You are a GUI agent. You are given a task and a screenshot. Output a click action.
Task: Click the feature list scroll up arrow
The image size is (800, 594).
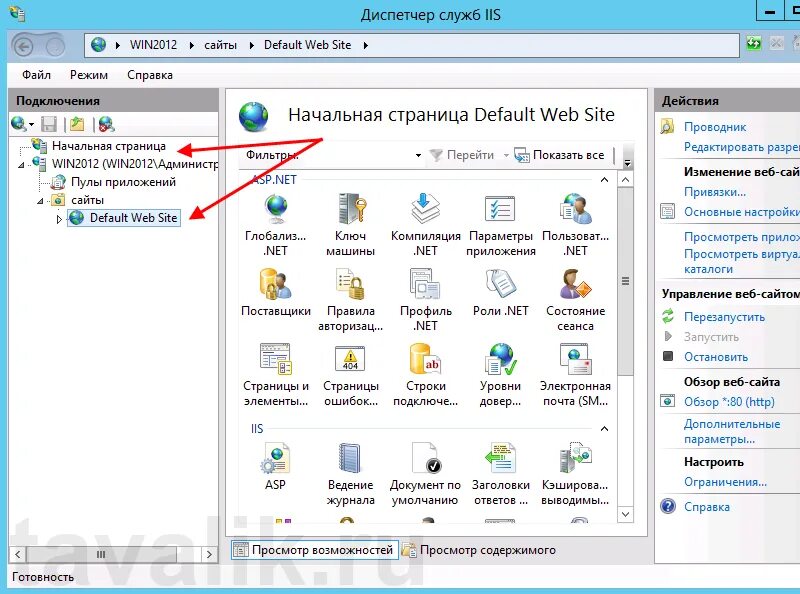tap(626, 180)
